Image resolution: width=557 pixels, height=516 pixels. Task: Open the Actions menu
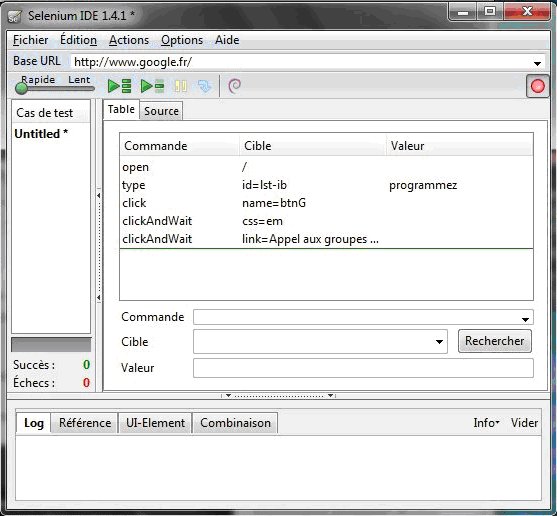(129, 40)
